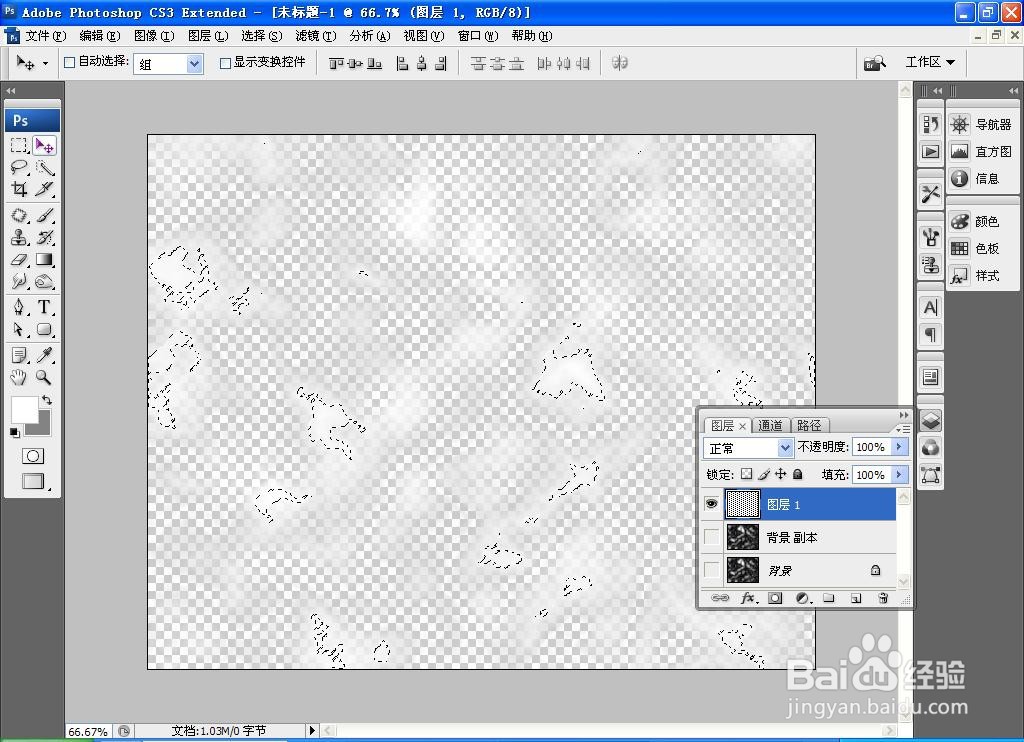Select the Lasso tool
This screenshot has width=1024, height=742.
click(x=19, y=167)
